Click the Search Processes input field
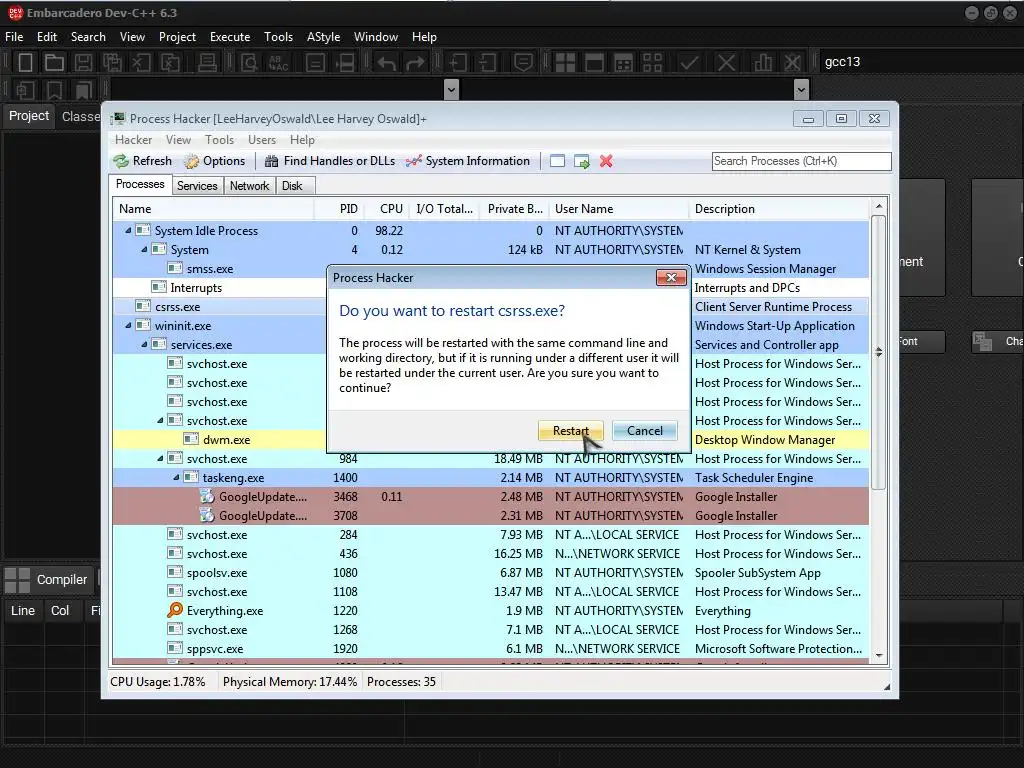 801,161
